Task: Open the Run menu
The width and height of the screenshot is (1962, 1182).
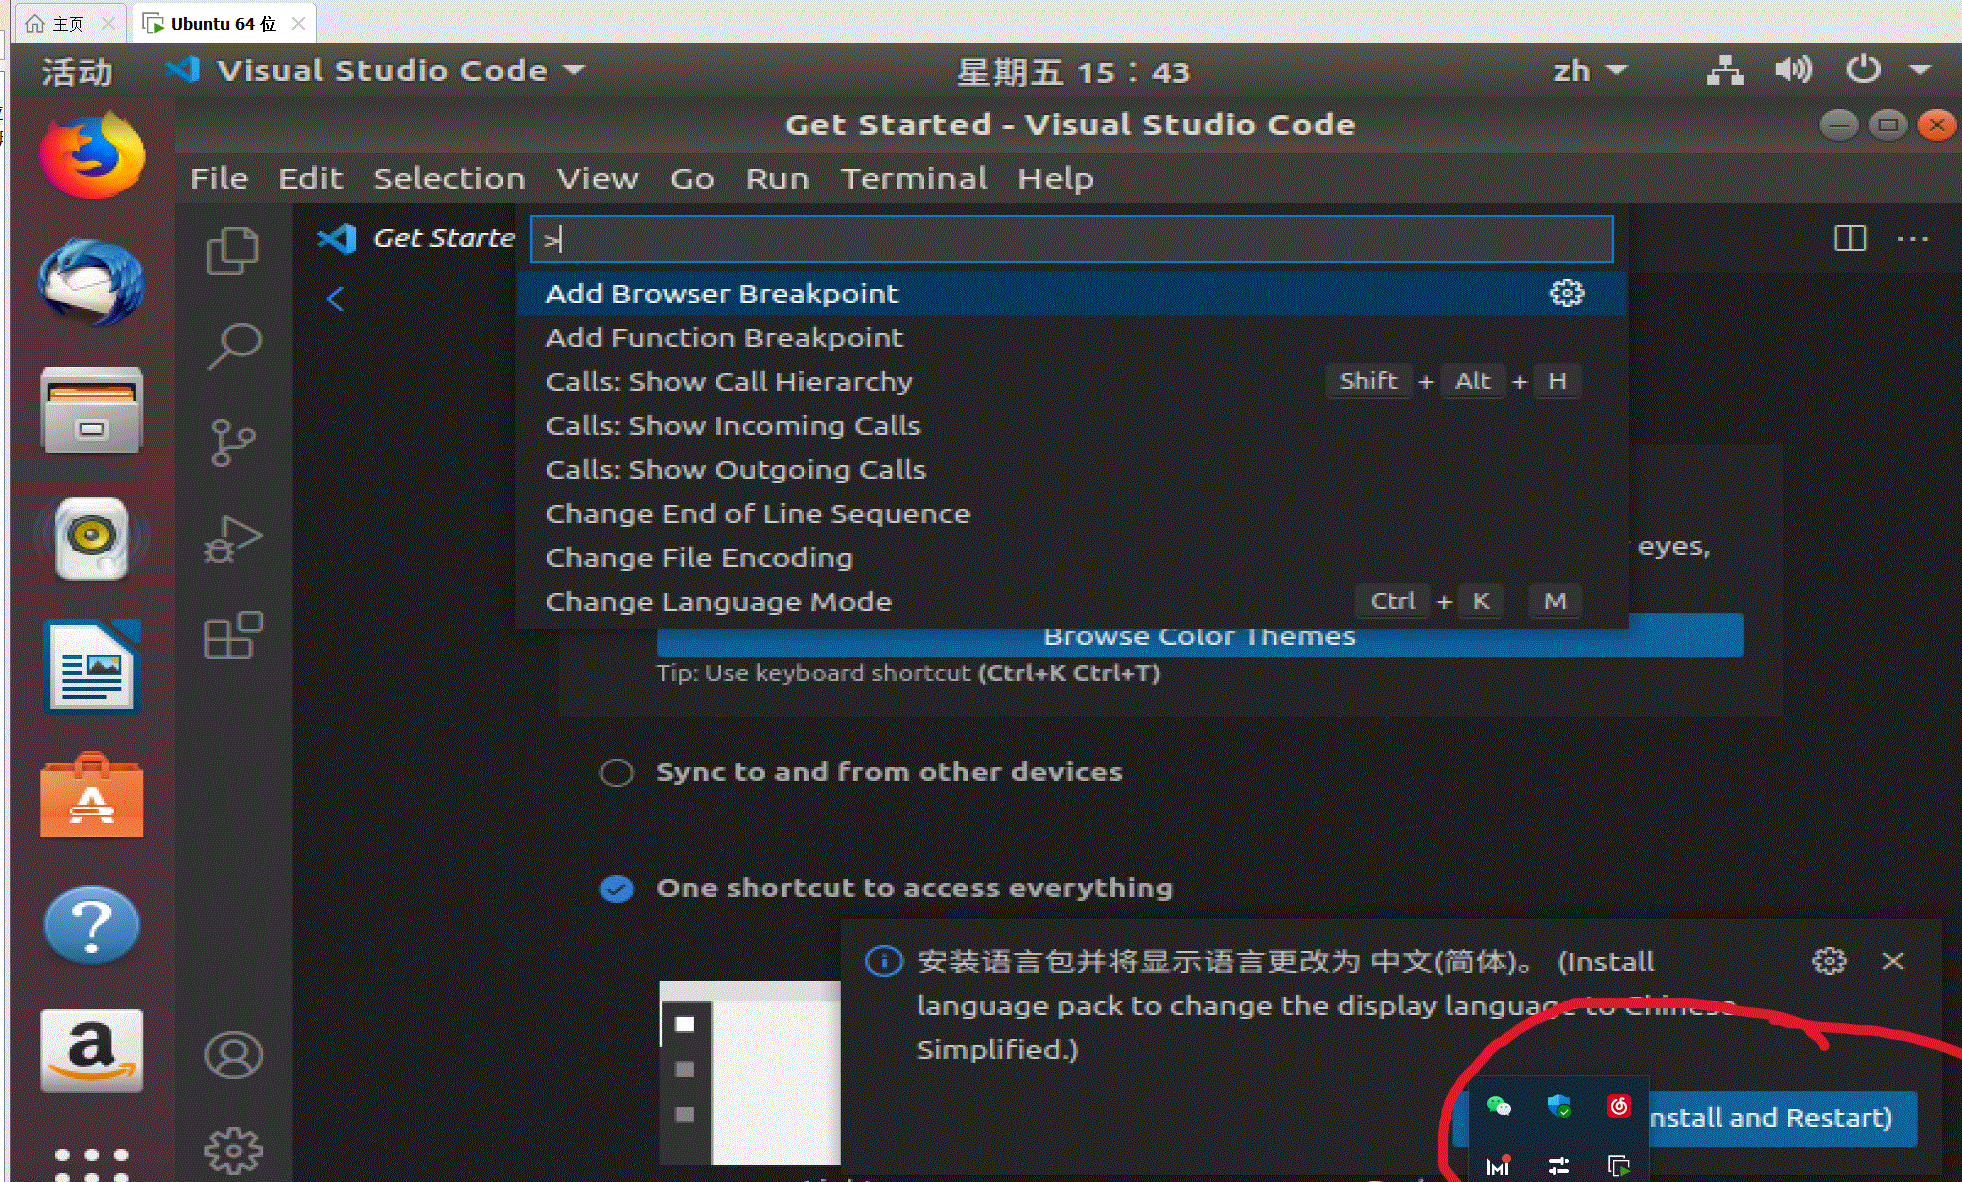Action: coord(777,179)
